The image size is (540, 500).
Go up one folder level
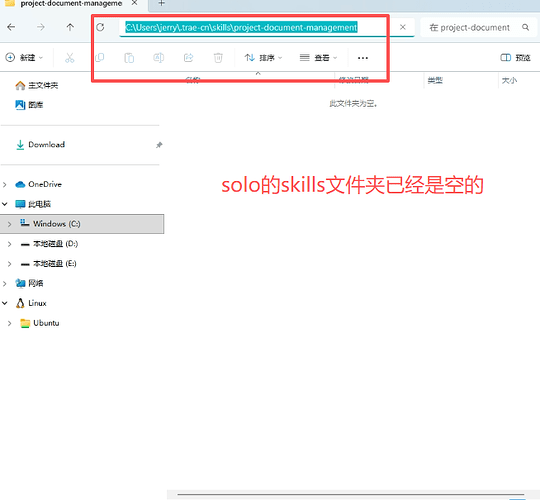point(70,27)
